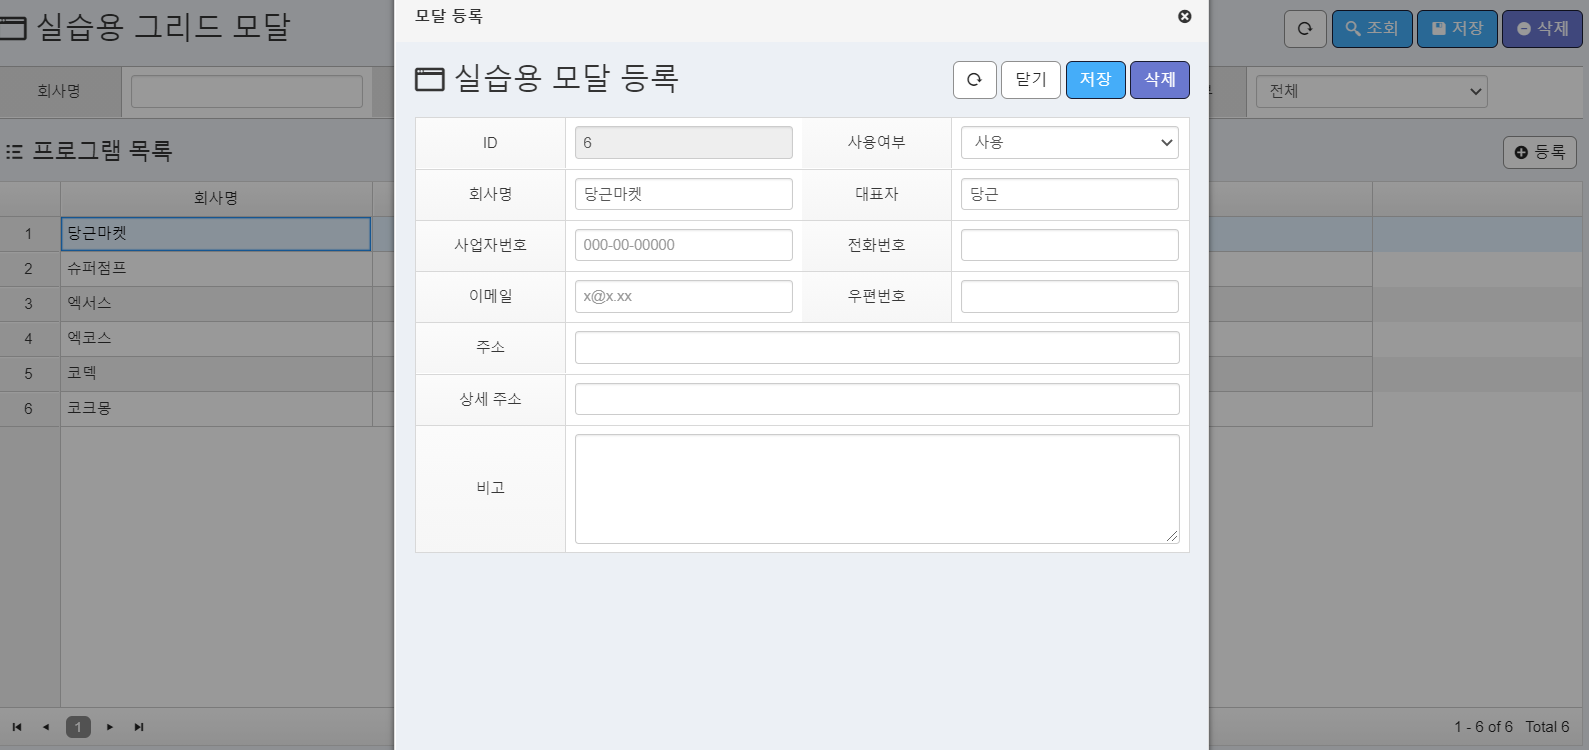
Task: Go to last page in grid pager
Action: (x=139, y=727)
